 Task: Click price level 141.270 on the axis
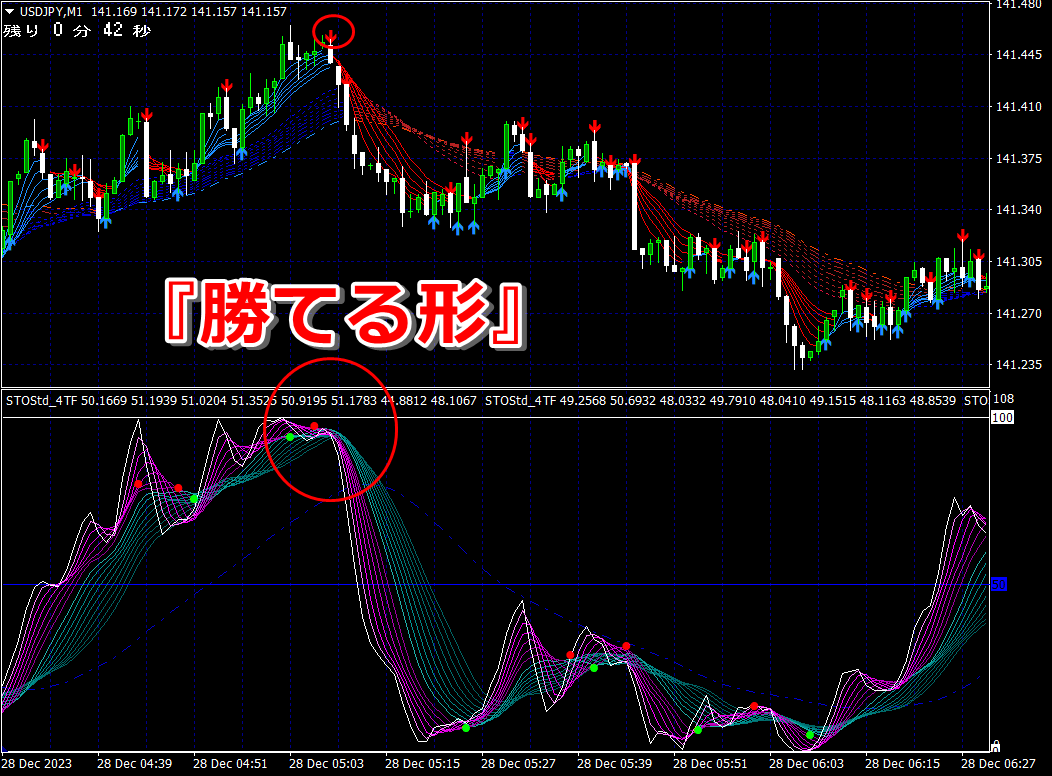[x=1018, y=313]
